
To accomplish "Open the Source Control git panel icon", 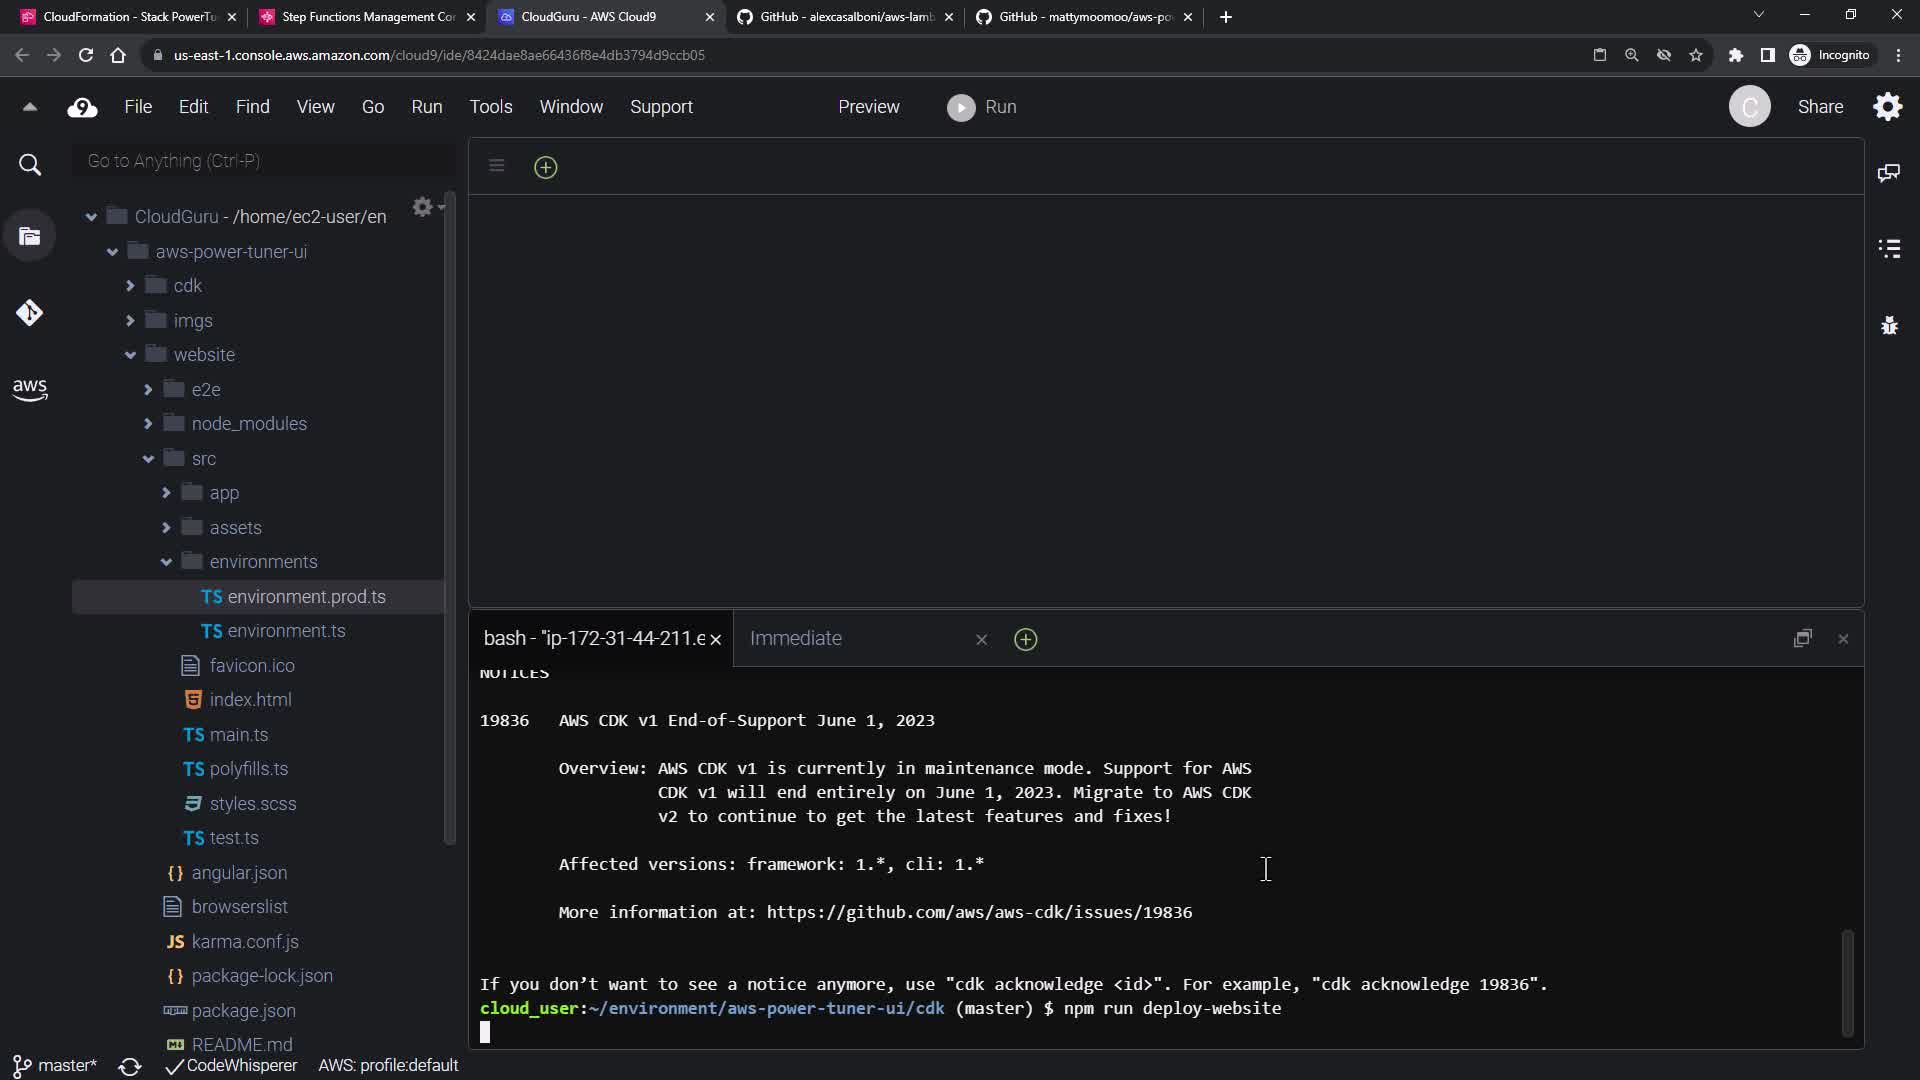I will (x=30, y=313).
